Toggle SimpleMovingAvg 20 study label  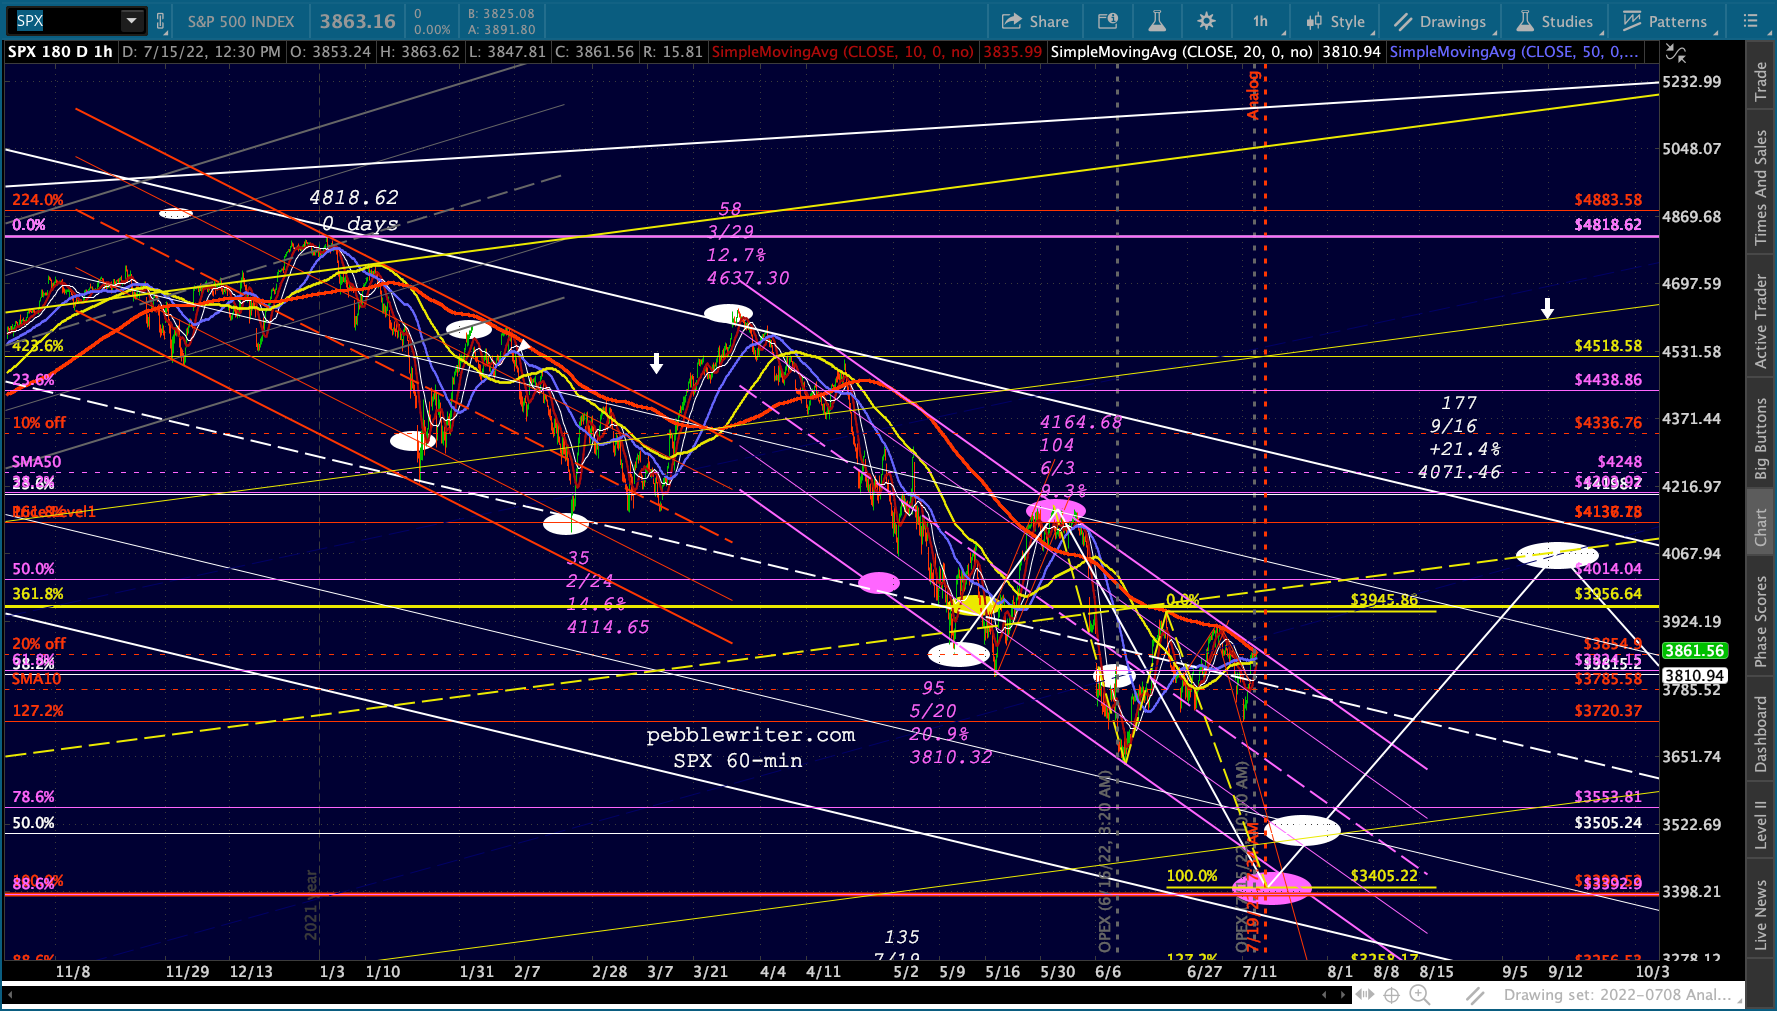(x=1181, y=52)
